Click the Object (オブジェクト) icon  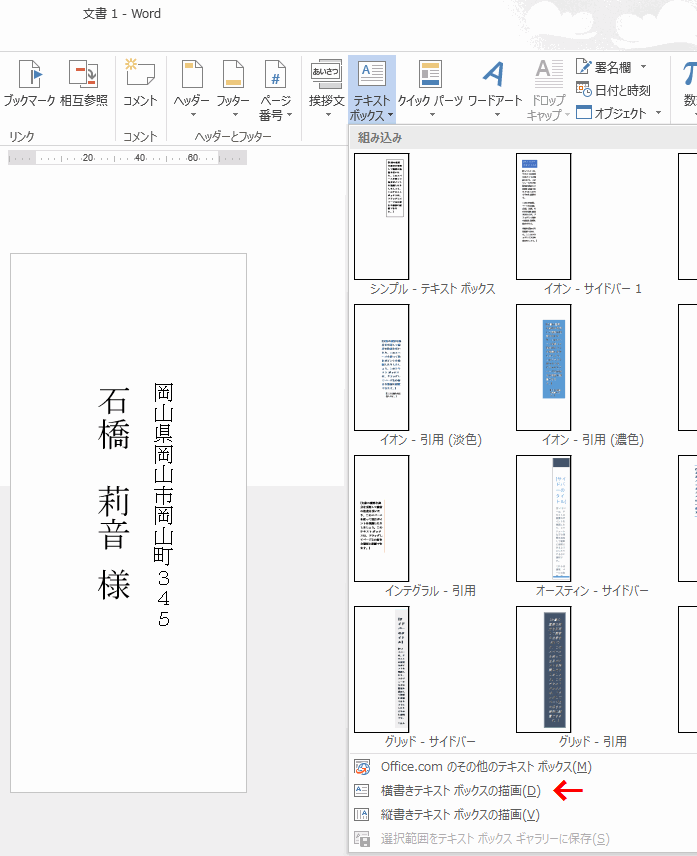[583, 112]
